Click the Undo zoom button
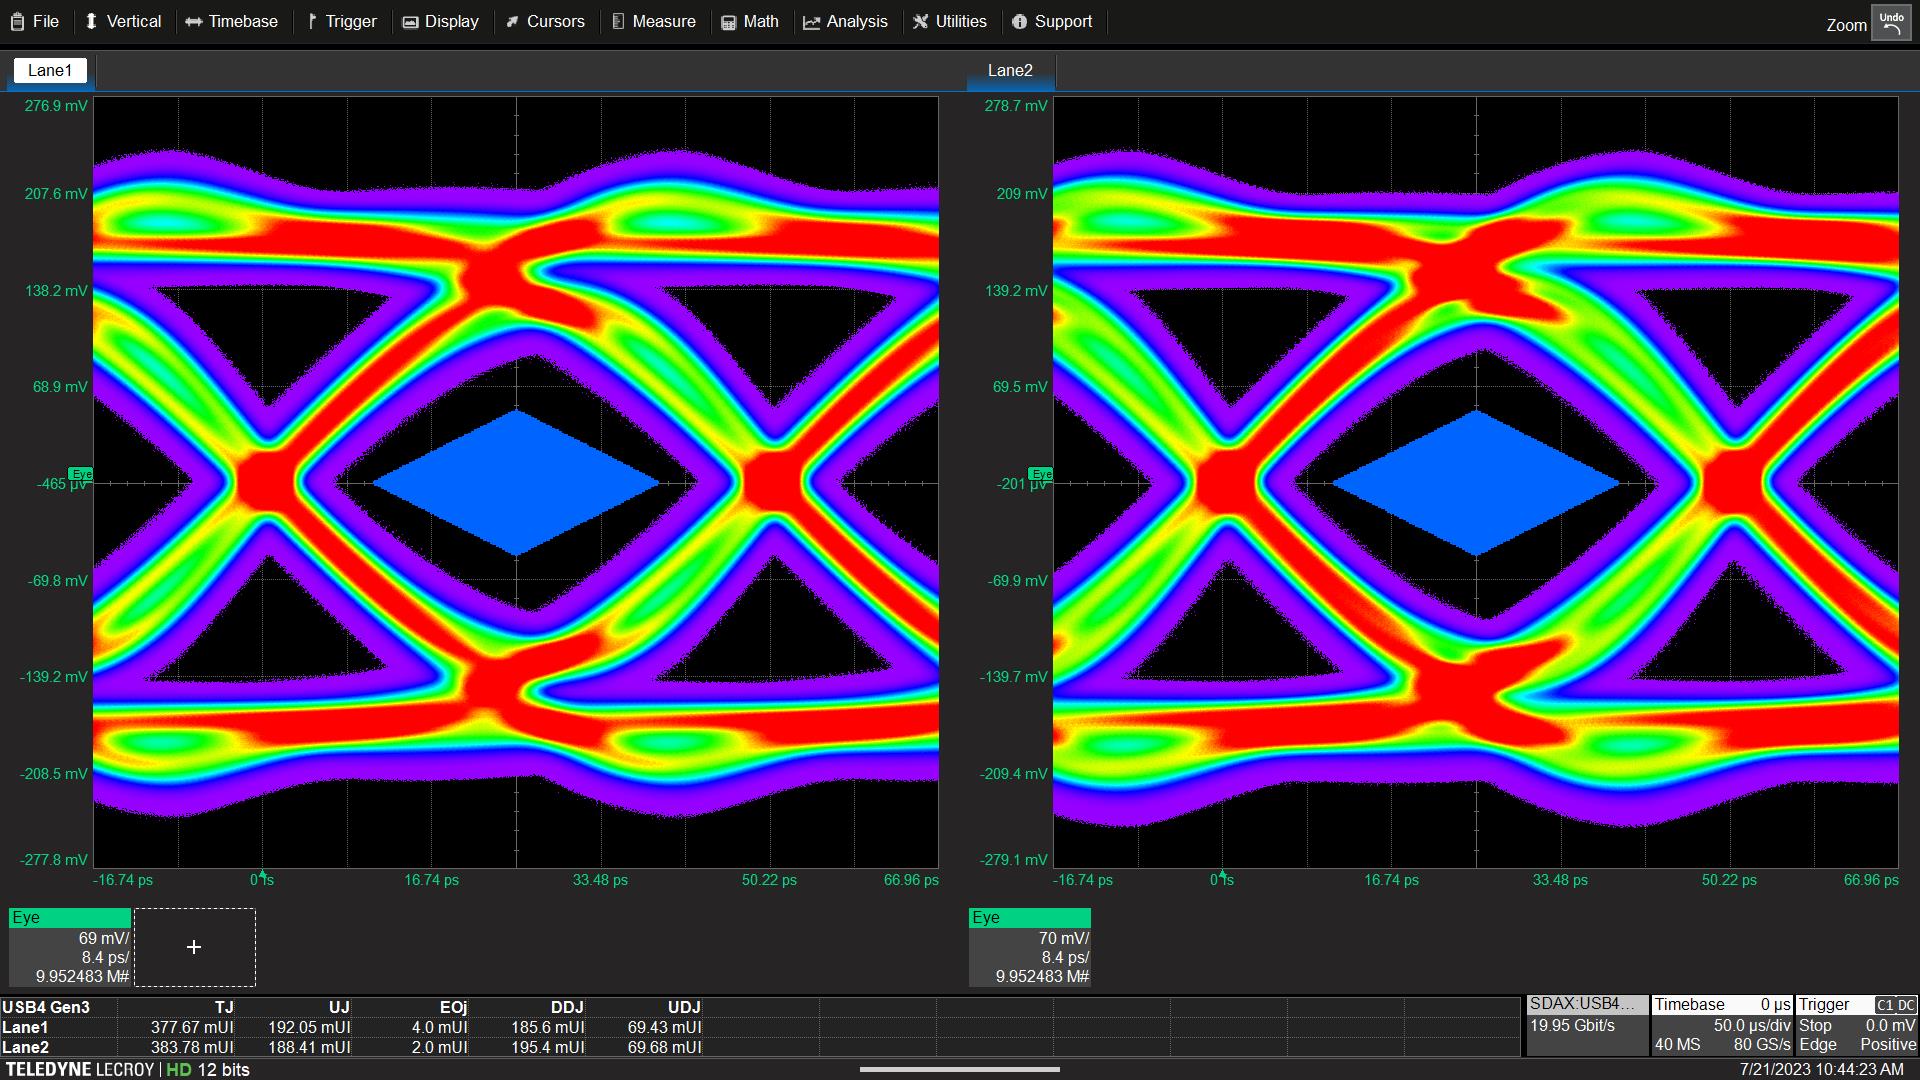The width and height of the screenshot is (1920, 1080). (1890, 24)
